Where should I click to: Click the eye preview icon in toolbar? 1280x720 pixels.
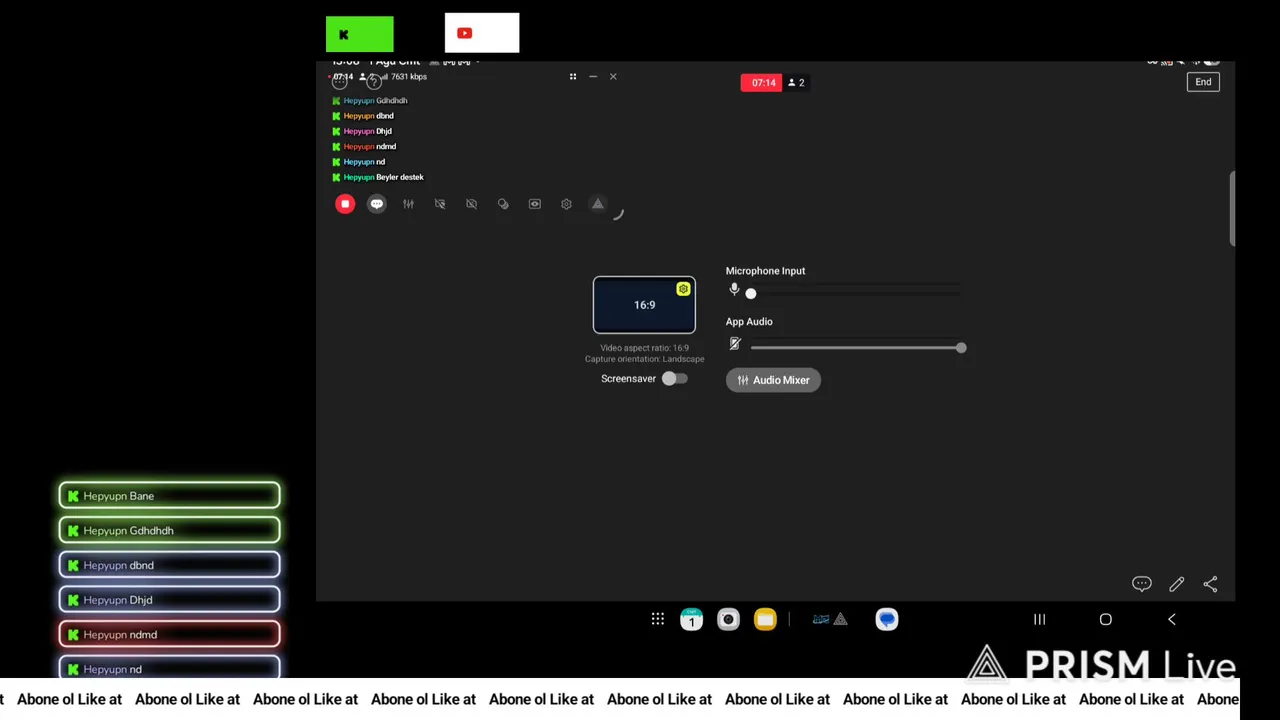click(535, 204)
